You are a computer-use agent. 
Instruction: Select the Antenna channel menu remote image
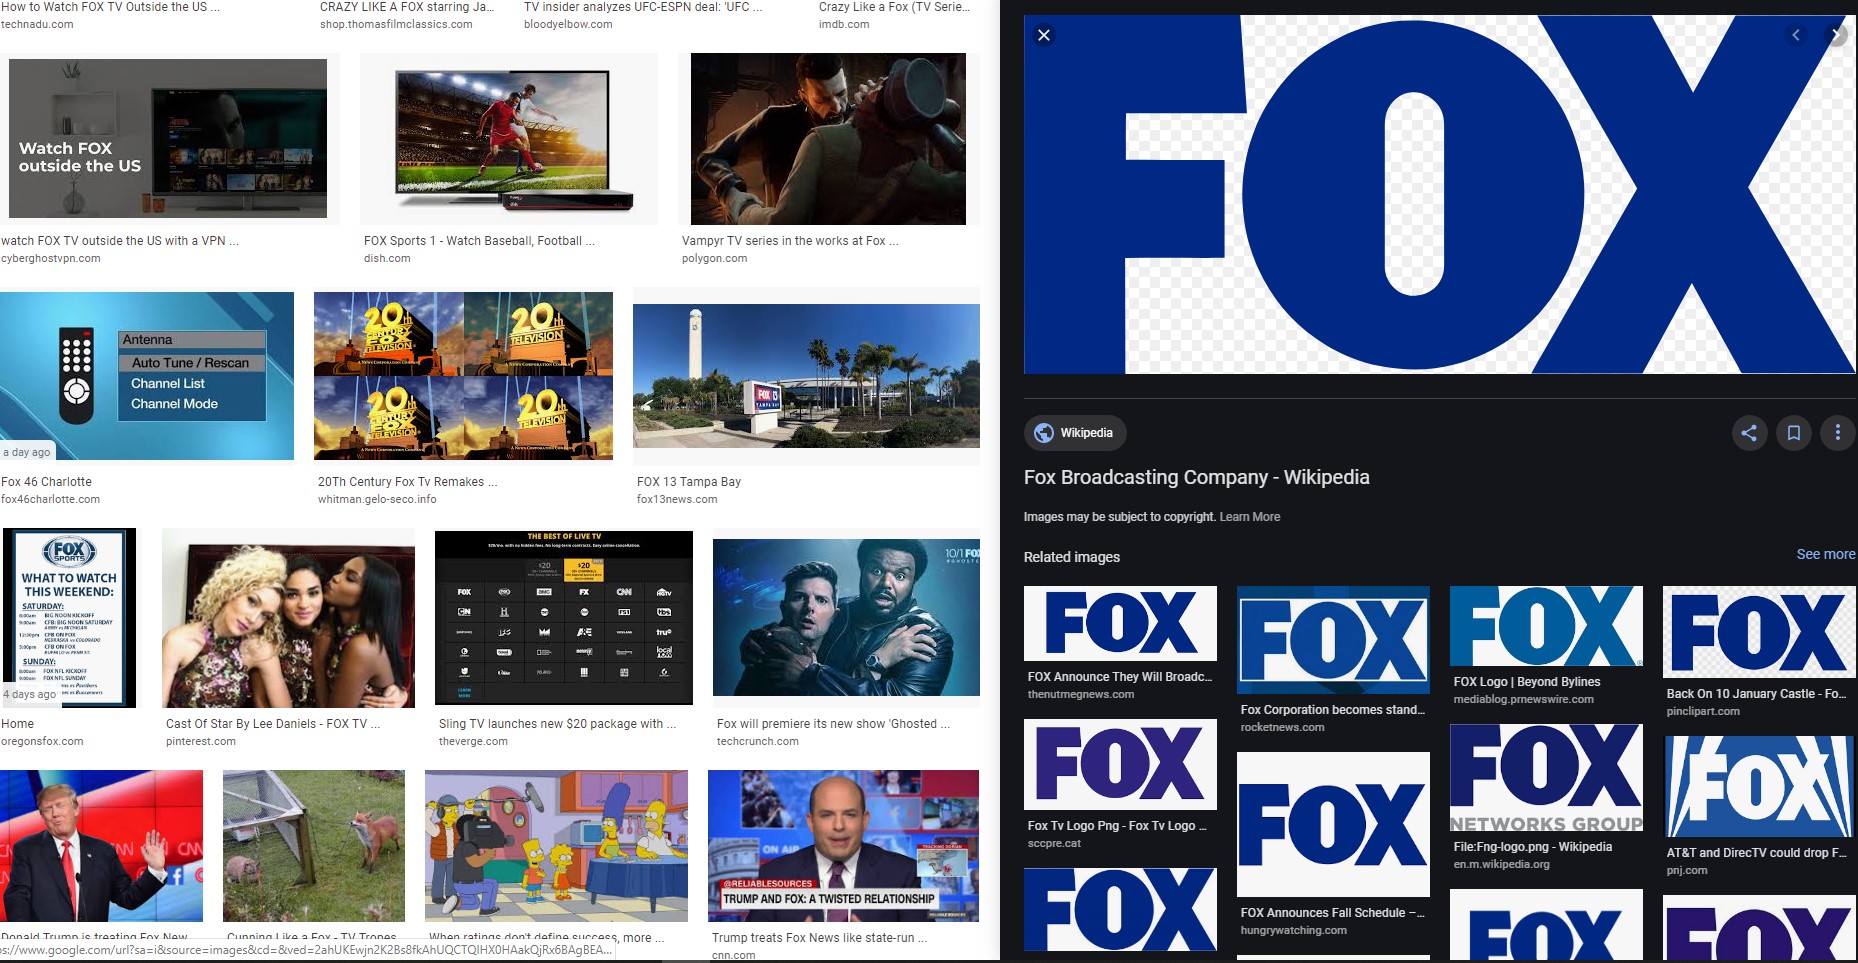point(147,376)
